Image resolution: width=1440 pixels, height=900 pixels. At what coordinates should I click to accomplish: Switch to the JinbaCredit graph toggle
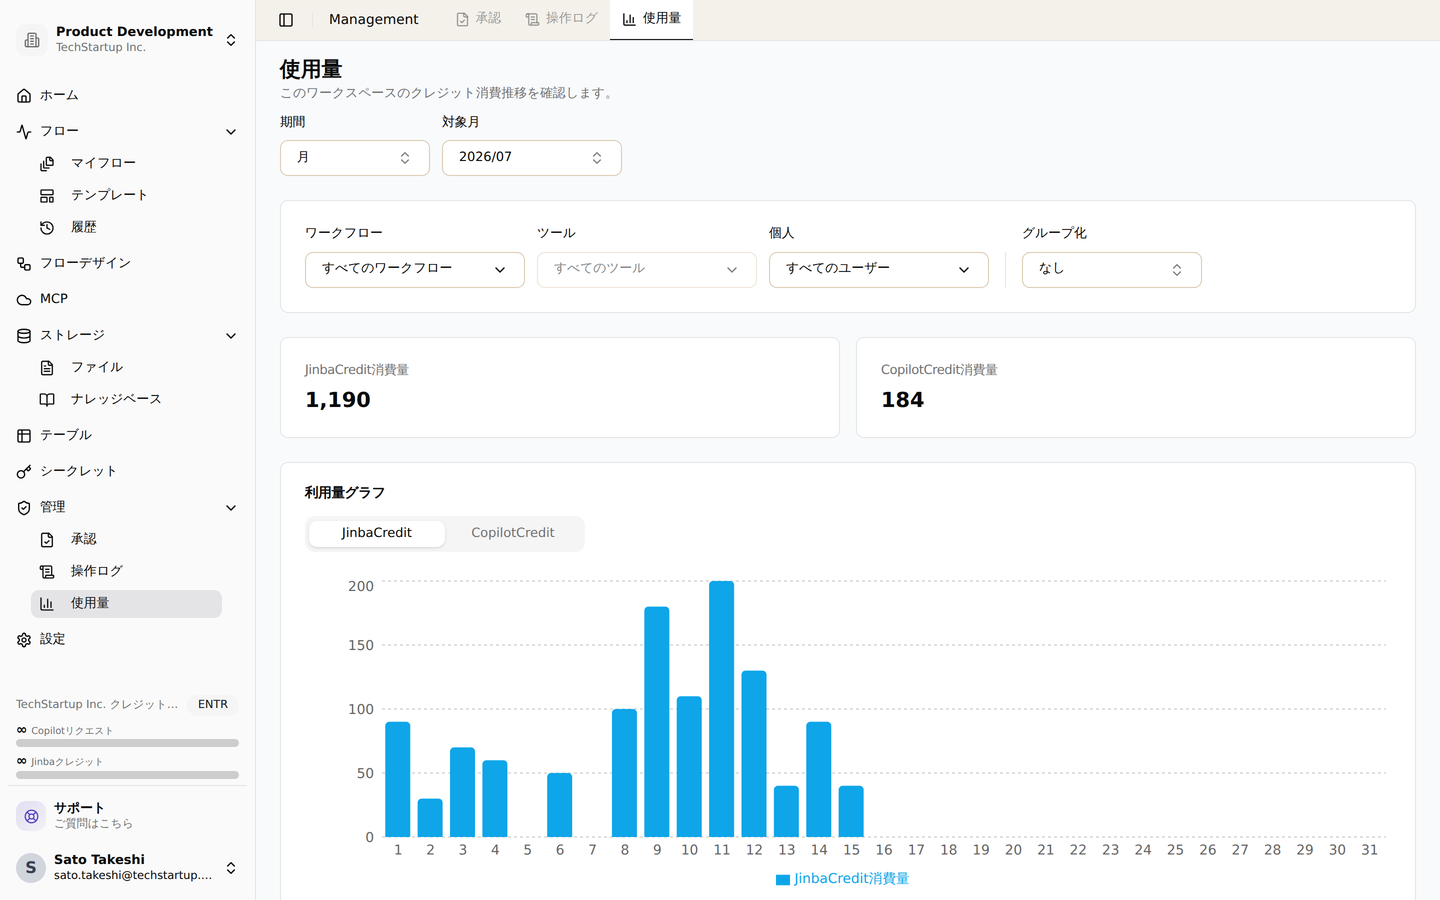(x=377, y=533)
